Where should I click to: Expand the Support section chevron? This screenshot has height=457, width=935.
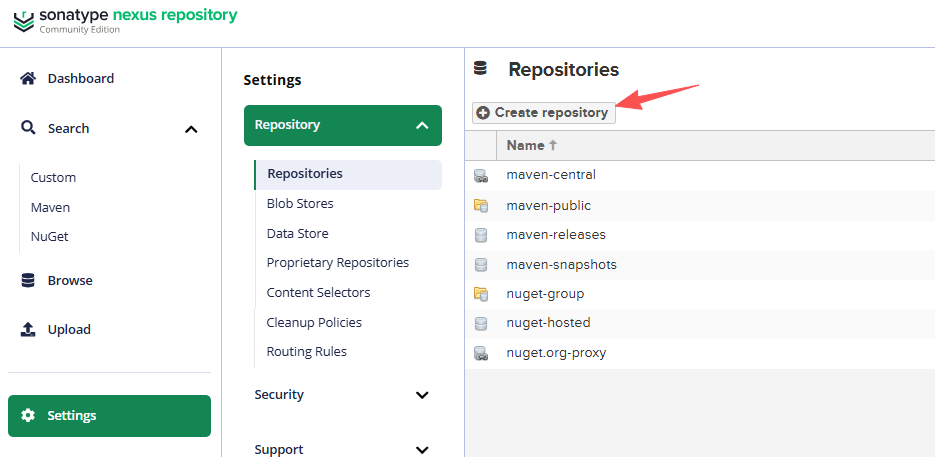(x=422, y=450)
